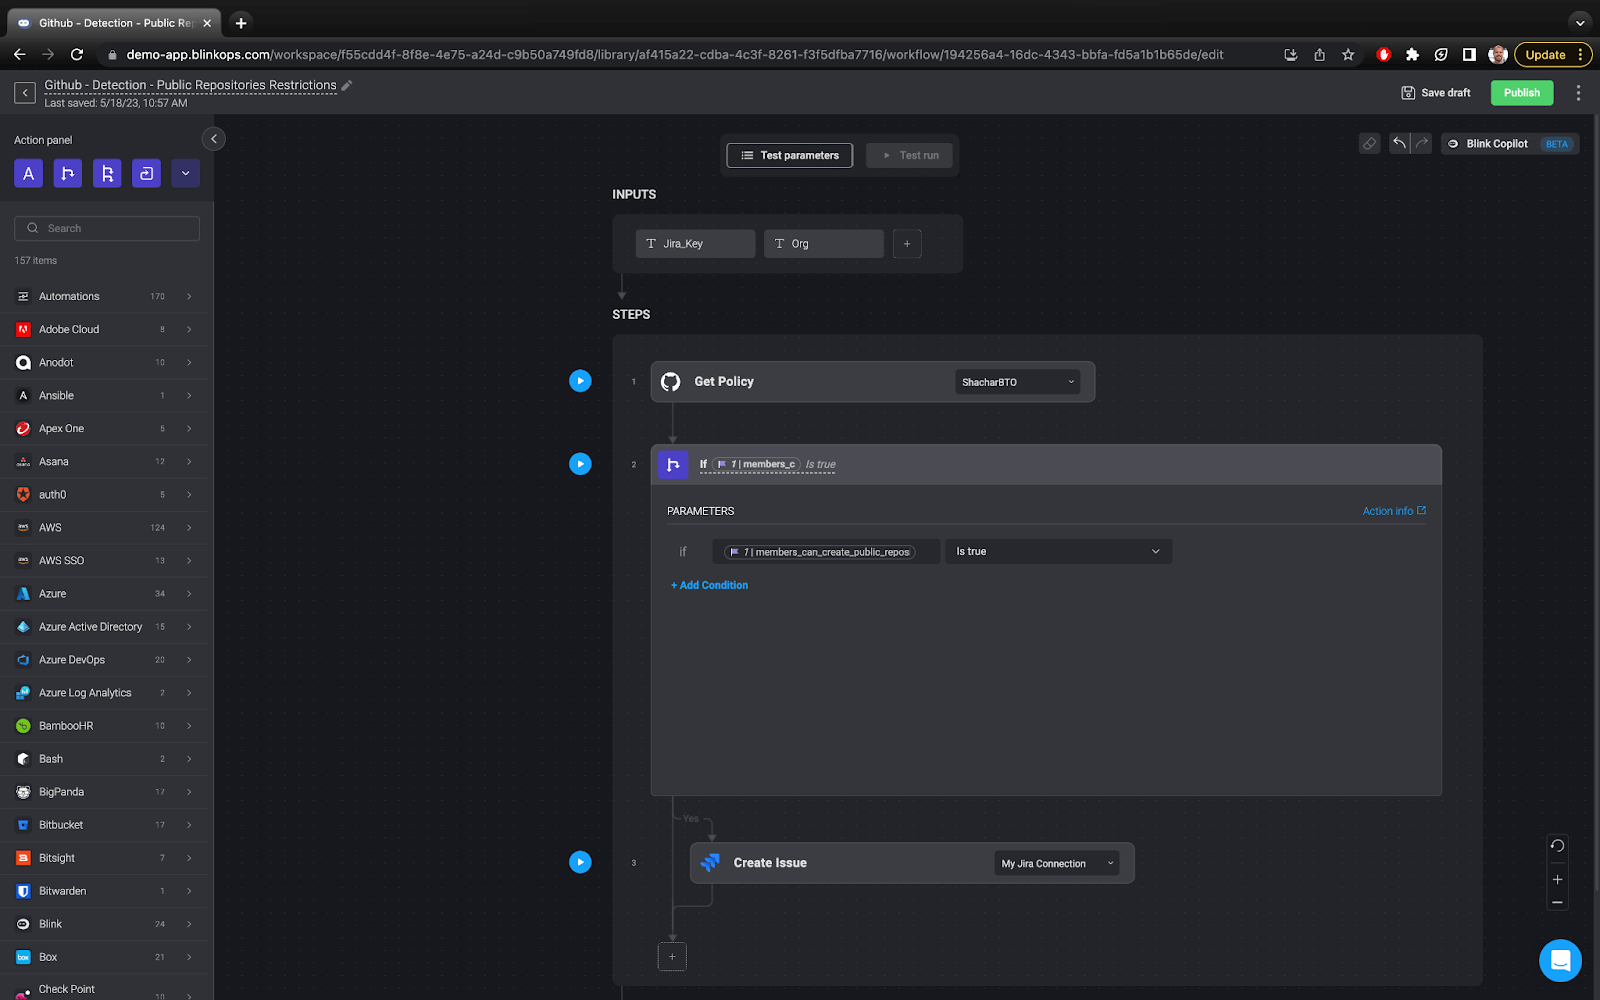
Task: Click the Add Condition link
Action: tap(709, 585)
